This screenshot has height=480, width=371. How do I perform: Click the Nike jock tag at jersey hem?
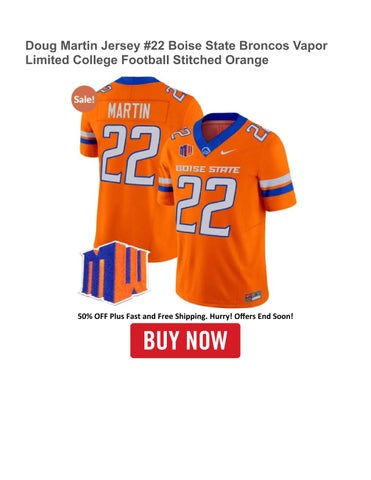point(253,296)
